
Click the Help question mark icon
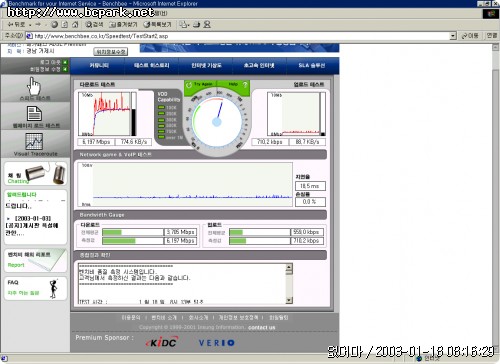click(x=245, y=85)
